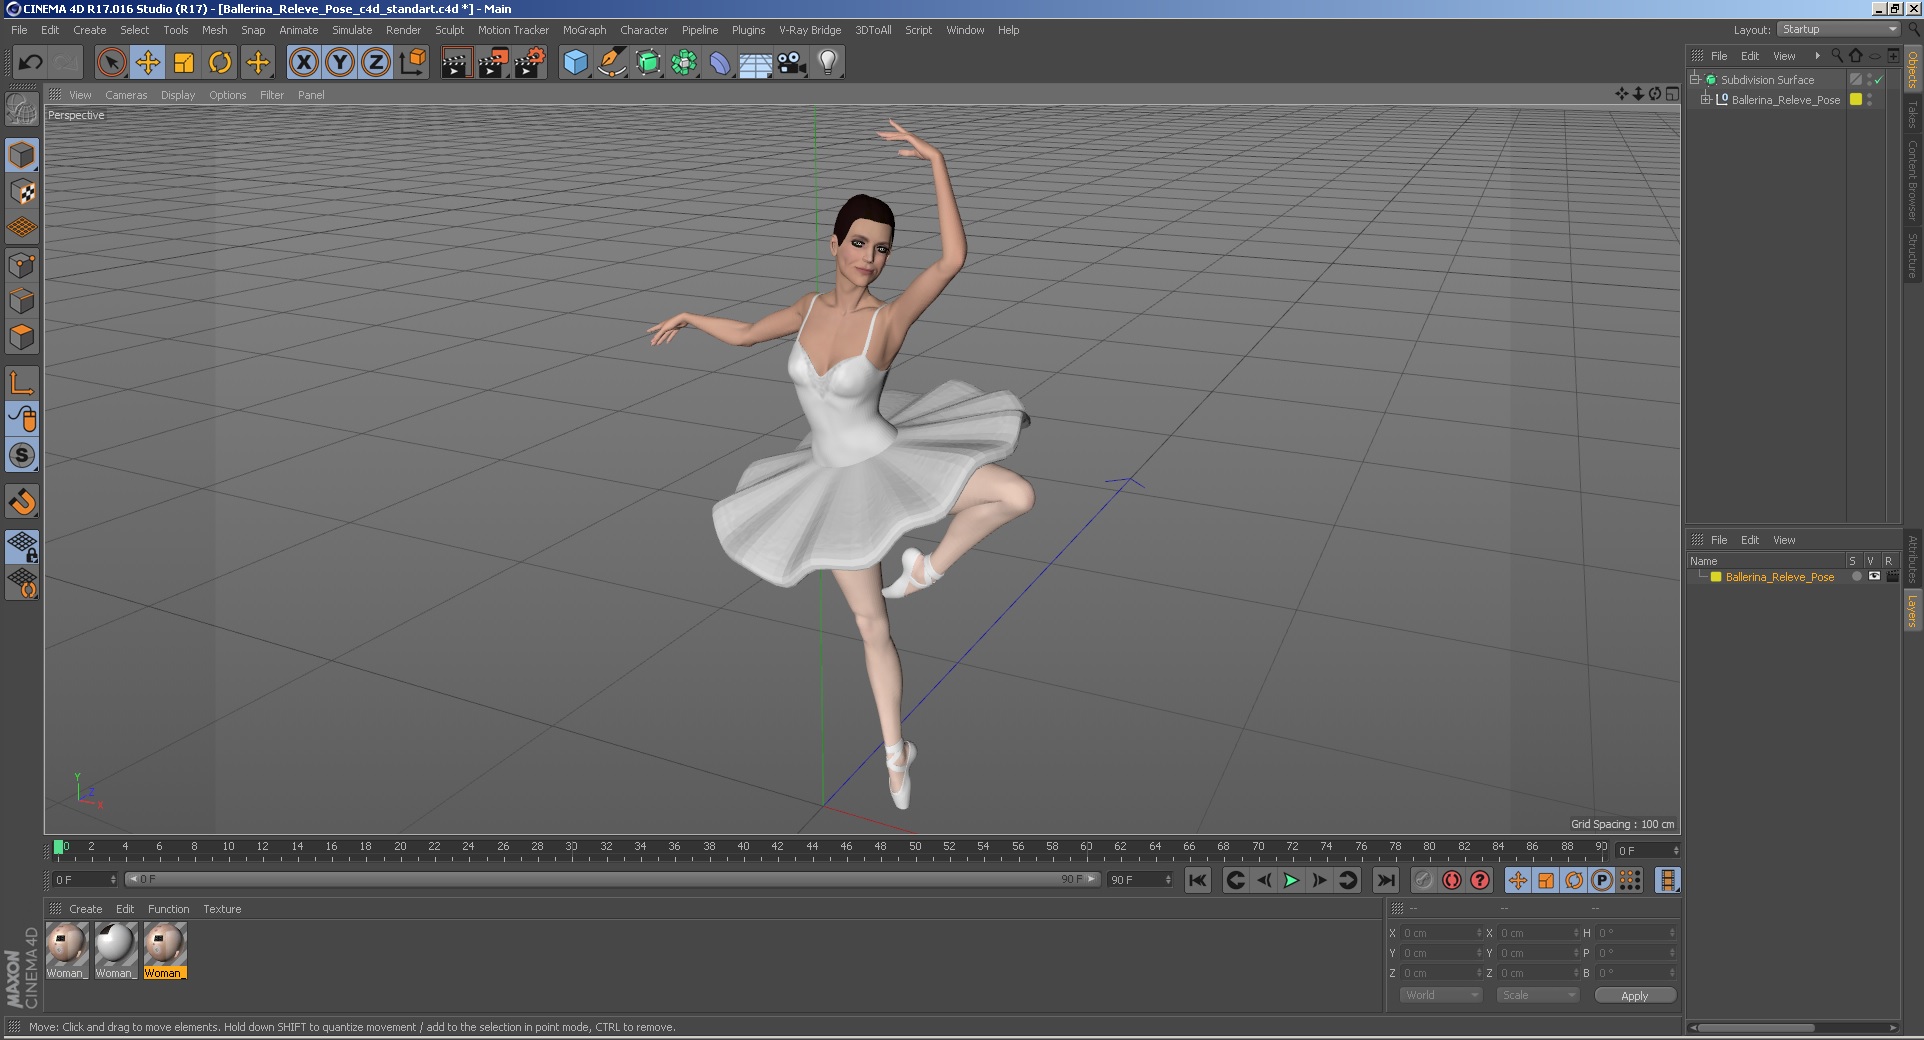Screen dimensions: 1924x1040
Task: Add a subdivision surface generator
Action: coord(648,62)
